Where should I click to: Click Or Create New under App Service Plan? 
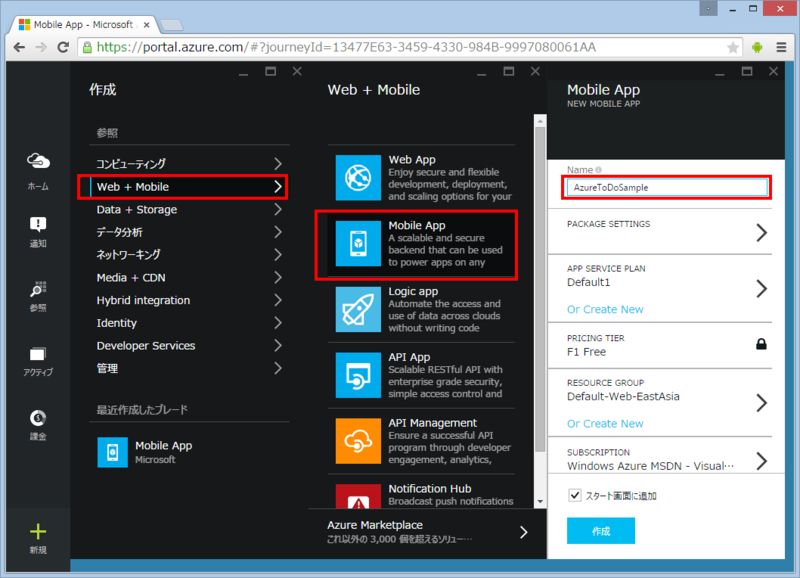tap(605, 310)
